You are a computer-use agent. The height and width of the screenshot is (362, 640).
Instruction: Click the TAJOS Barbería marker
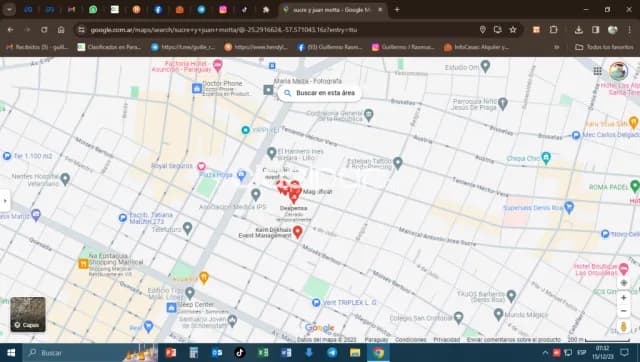point(511,295)
